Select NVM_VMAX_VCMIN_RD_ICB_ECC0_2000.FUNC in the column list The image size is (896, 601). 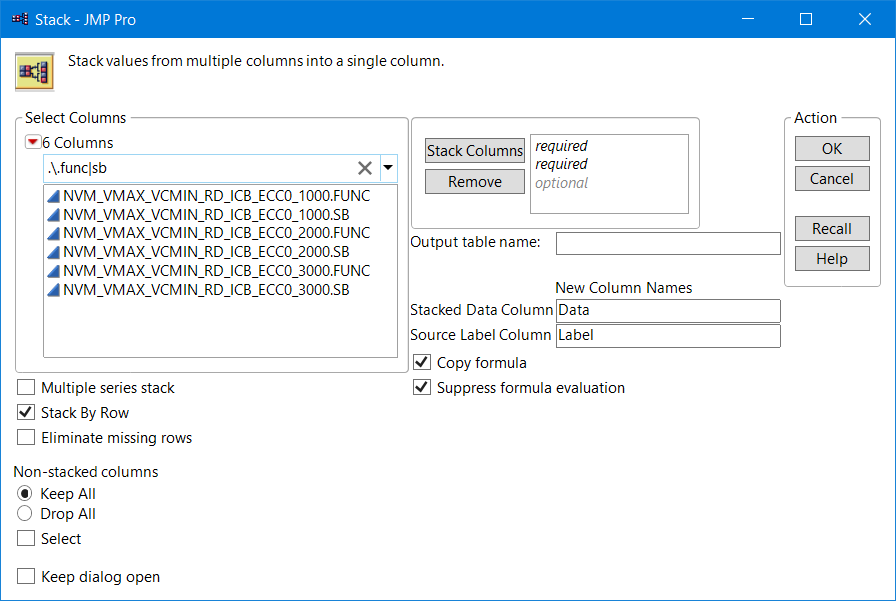point(216,234)
